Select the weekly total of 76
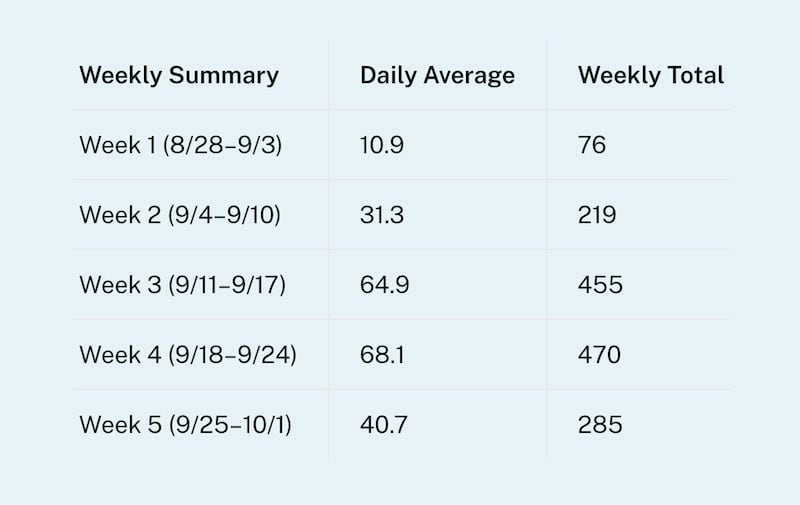This screenshot has width=800, height=505. tap(592, 145)
